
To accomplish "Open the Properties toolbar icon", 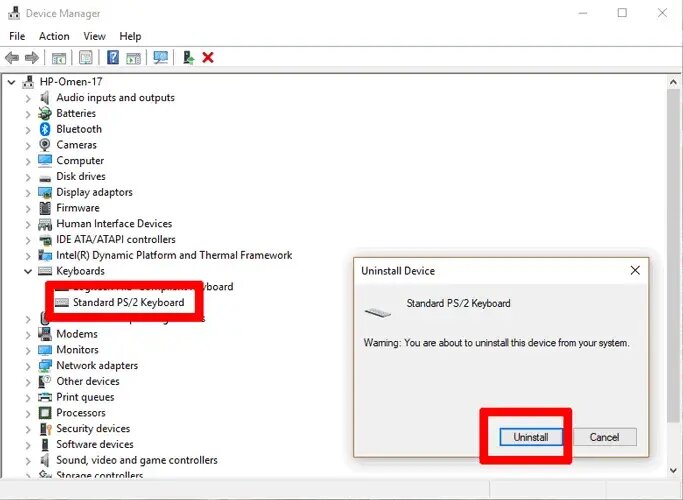I will click(86, 57).
